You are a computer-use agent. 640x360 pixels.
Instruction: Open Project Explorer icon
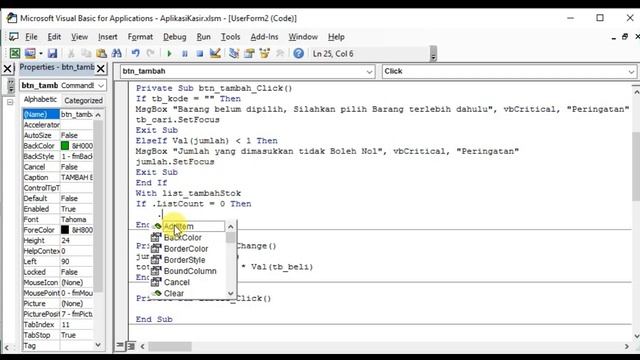(x=234, y=53)
